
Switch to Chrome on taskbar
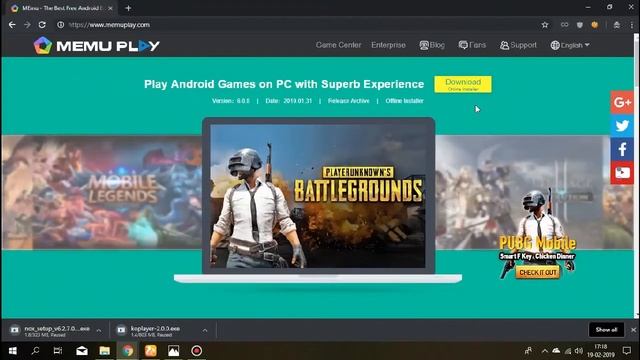(128, 351)
